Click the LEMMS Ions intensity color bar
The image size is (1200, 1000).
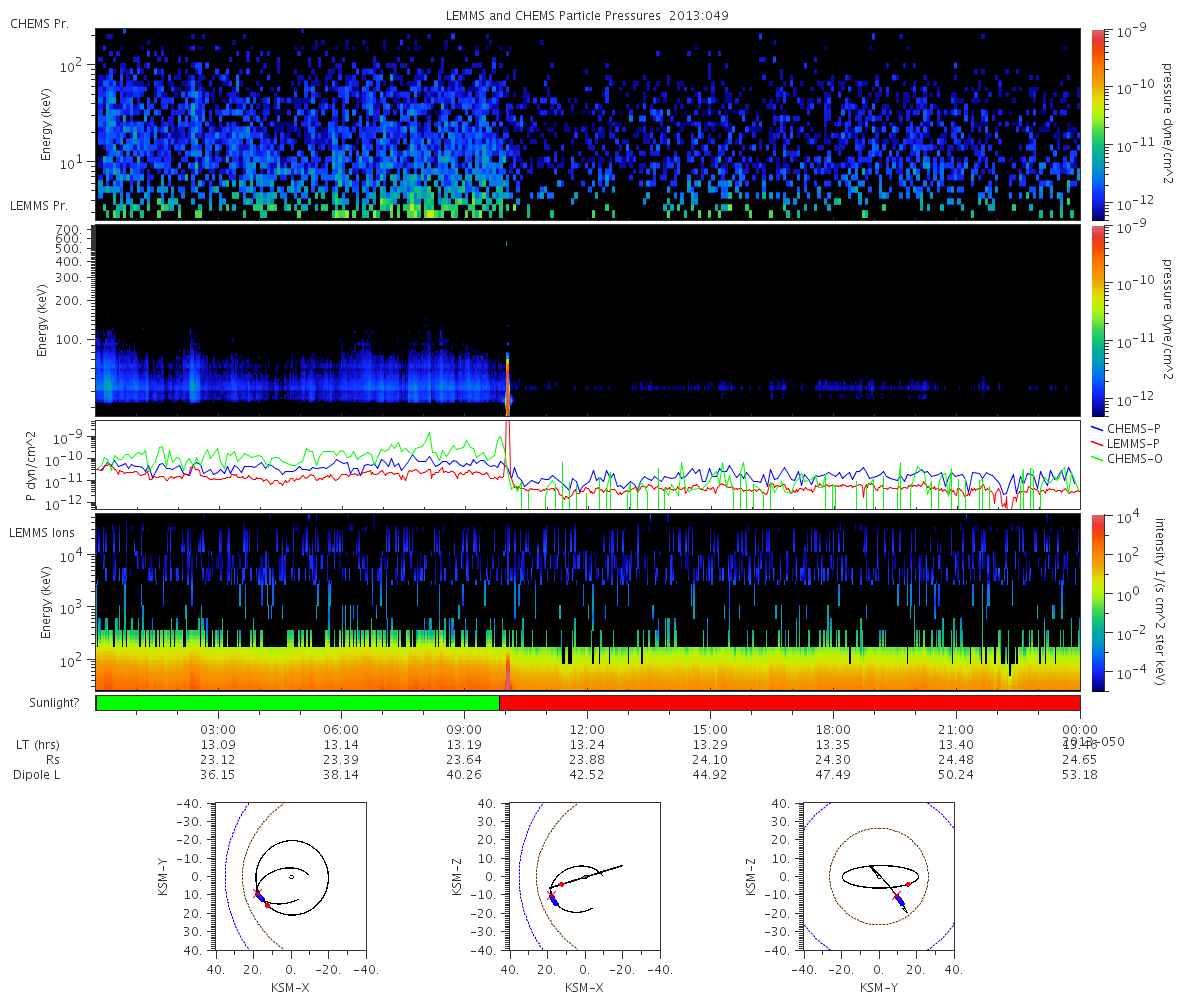pos(1098,602)
